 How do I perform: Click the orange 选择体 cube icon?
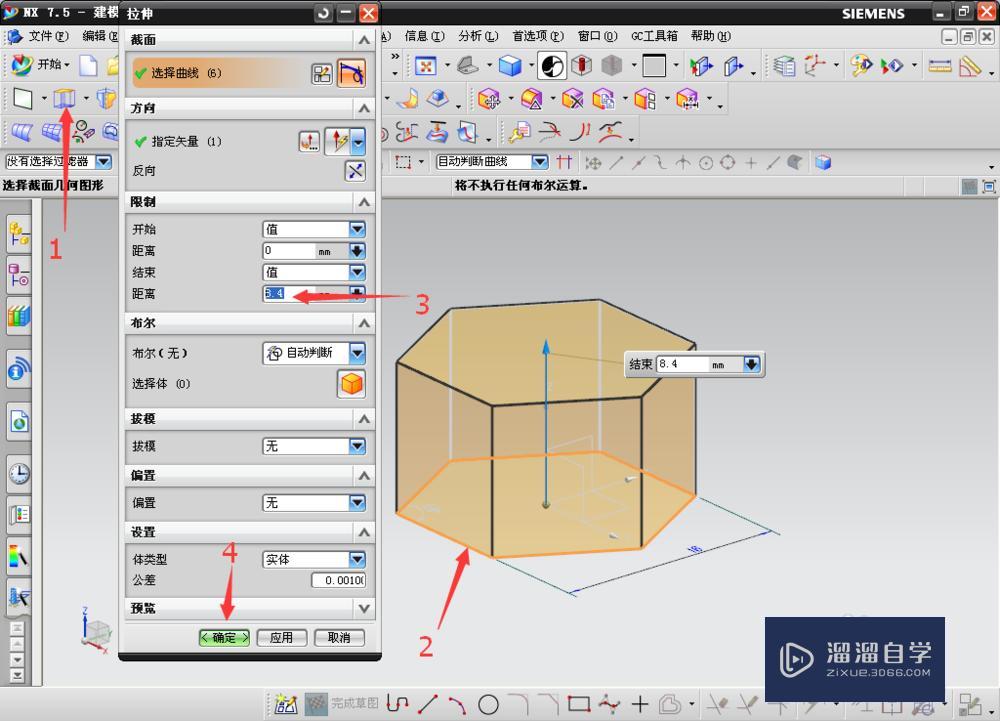tap(351, 384)
